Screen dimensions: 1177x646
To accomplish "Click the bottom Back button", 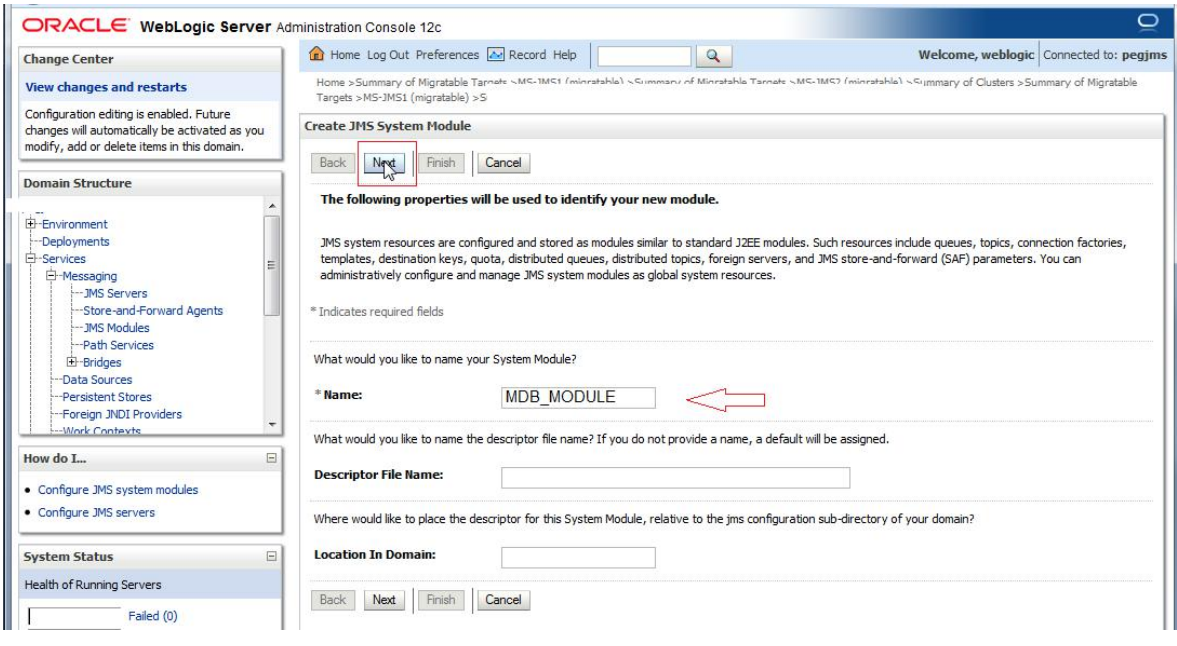I will coord(333,599).
